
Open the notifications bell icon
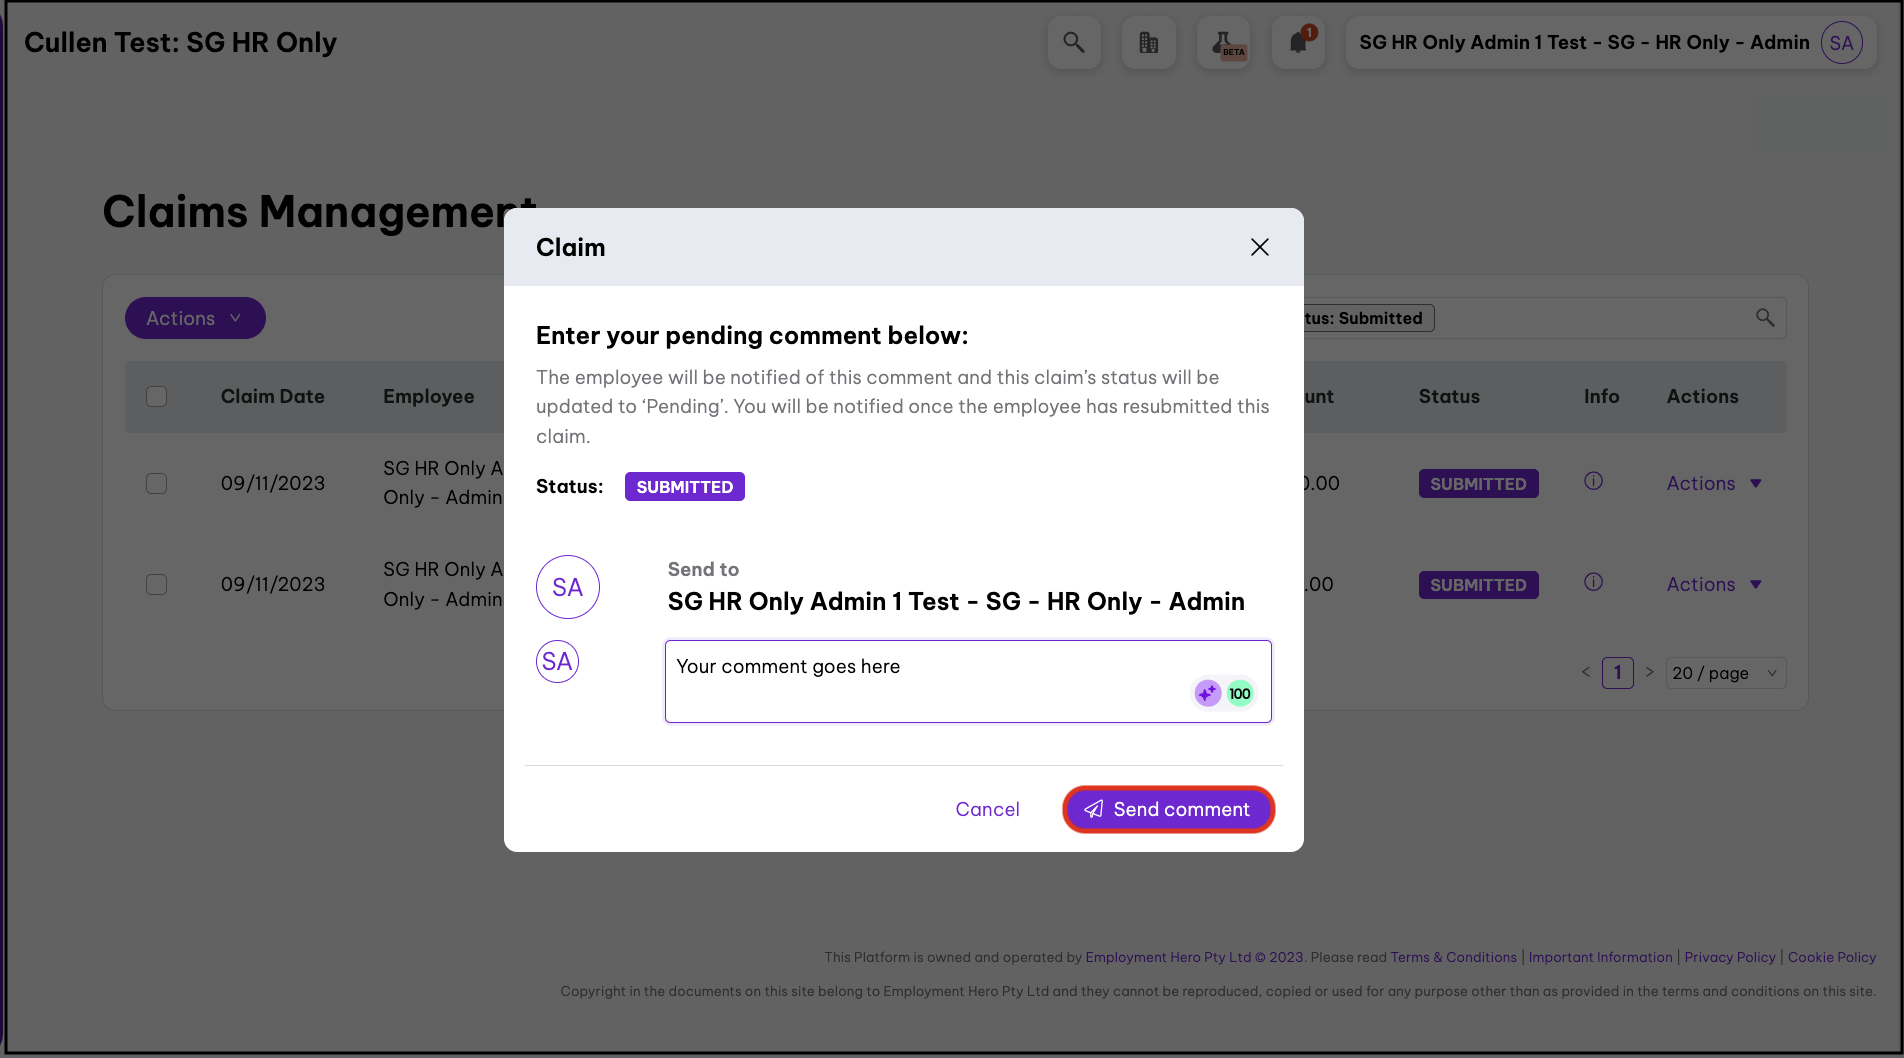pyautogui.click(x=1298, y=43)
